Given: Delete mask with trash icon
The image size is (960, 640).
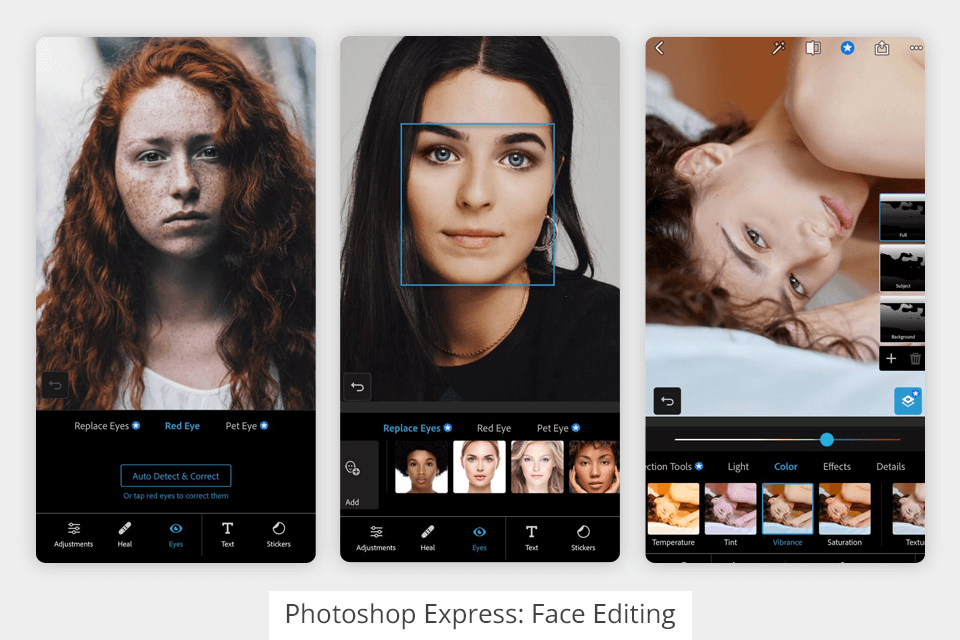Looking at the screenshot, I should [x=915, y=359].
